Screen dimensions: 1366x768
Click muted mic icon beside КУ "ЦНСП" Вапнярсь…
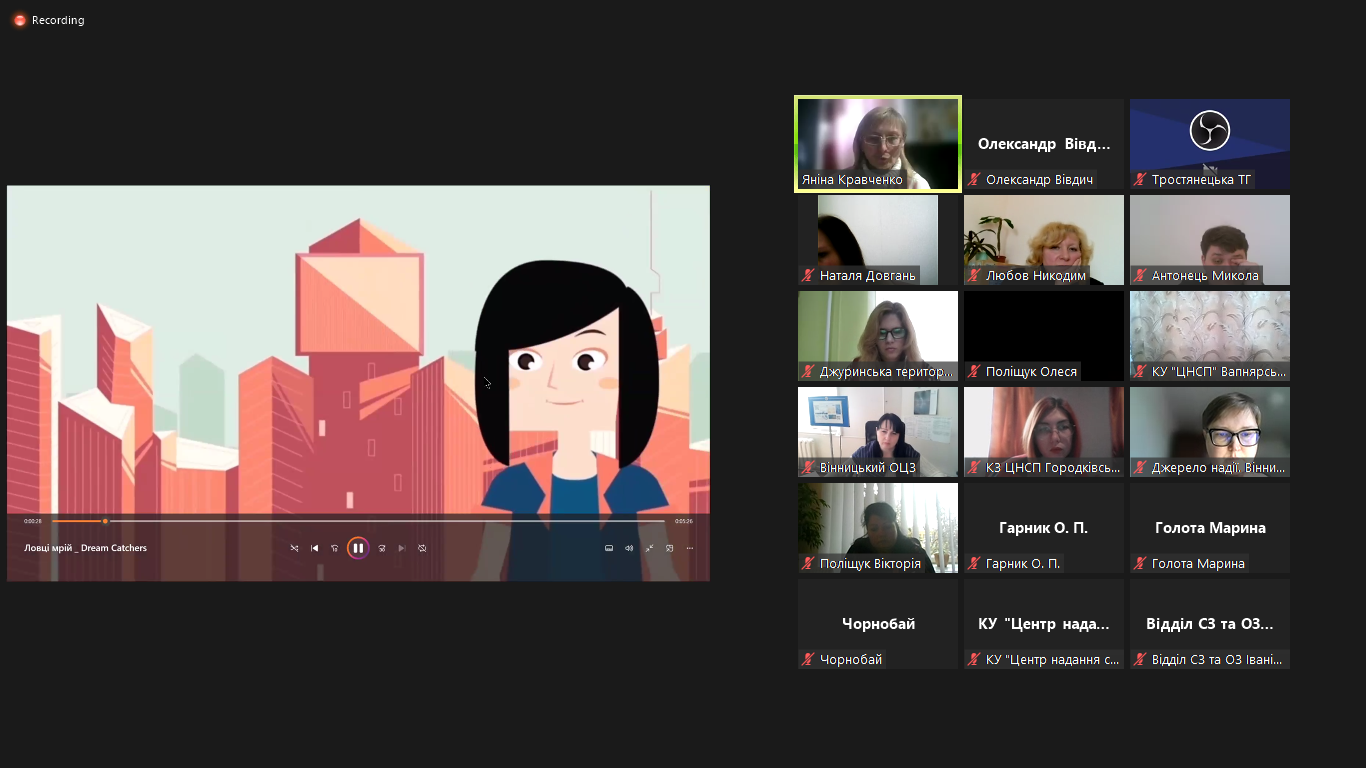(x=1140, y=372)
